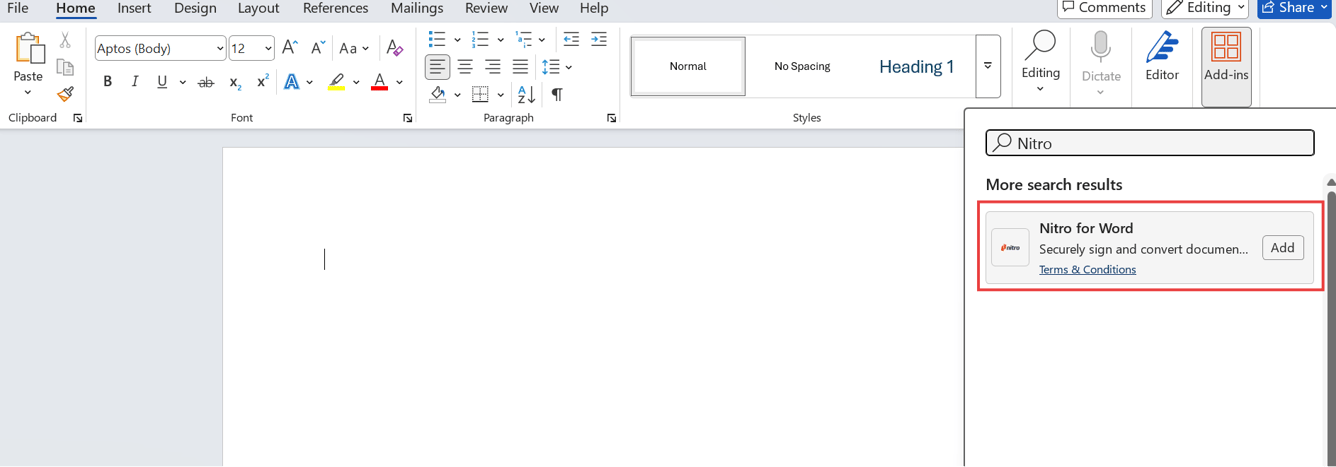Click the Multilevel list icon
Viewport: 1336px width, 467px height.
[523, 39]
